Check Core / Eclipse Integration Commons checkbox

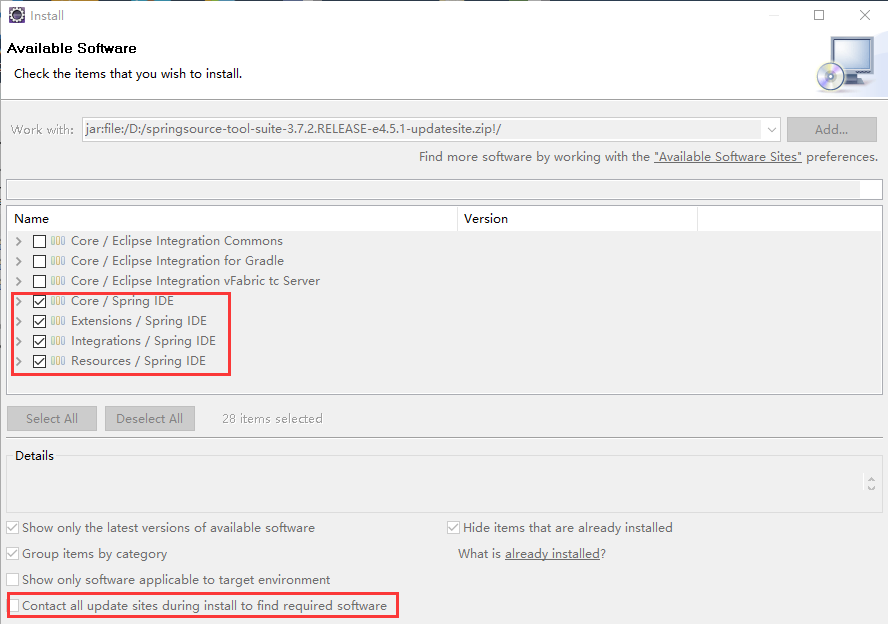[39, 241]
